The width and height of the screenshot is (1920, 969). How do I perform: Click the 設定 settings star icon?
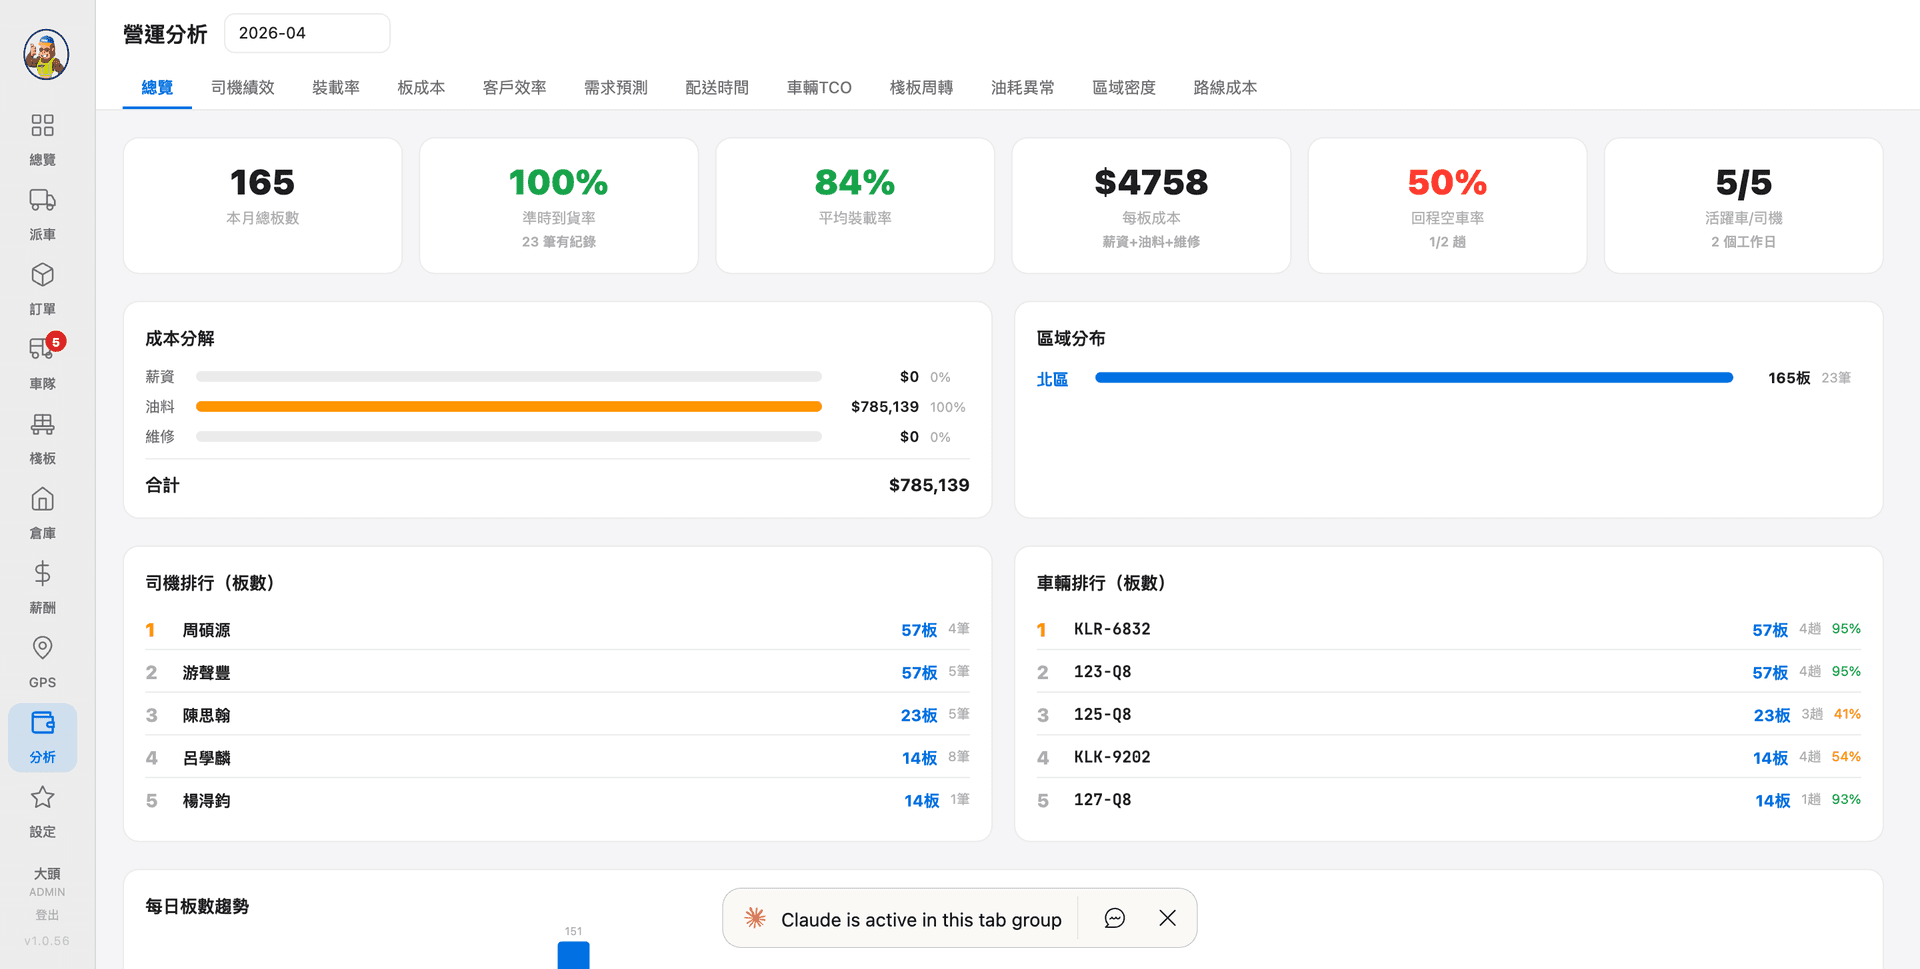coord(43,809)
